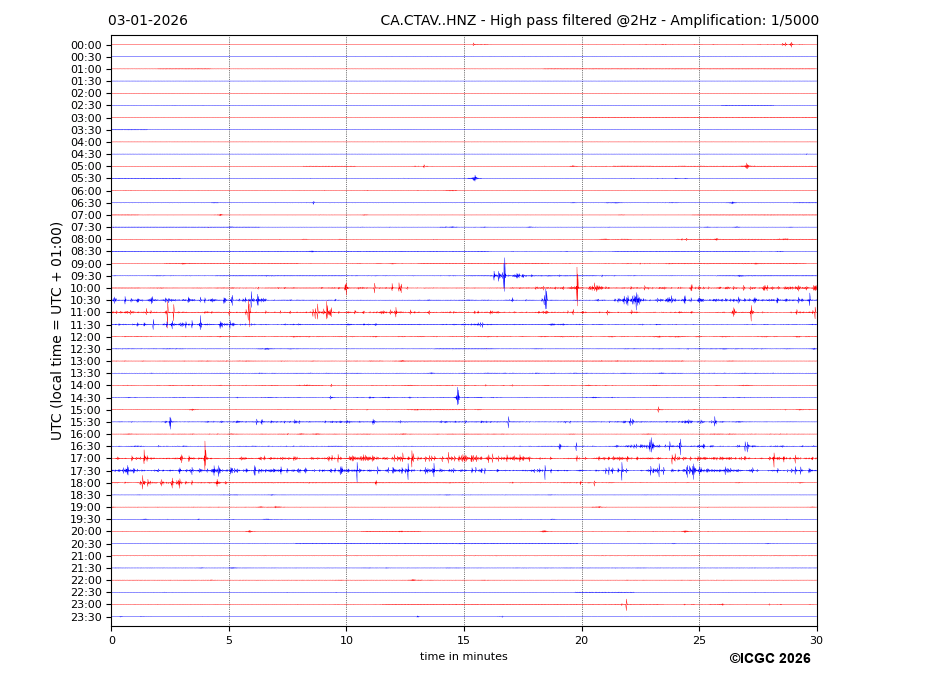Click the x-axis tick label 5
Image resolution: width=927 pixels, height=696 pixels.
[x=229, y=640]
